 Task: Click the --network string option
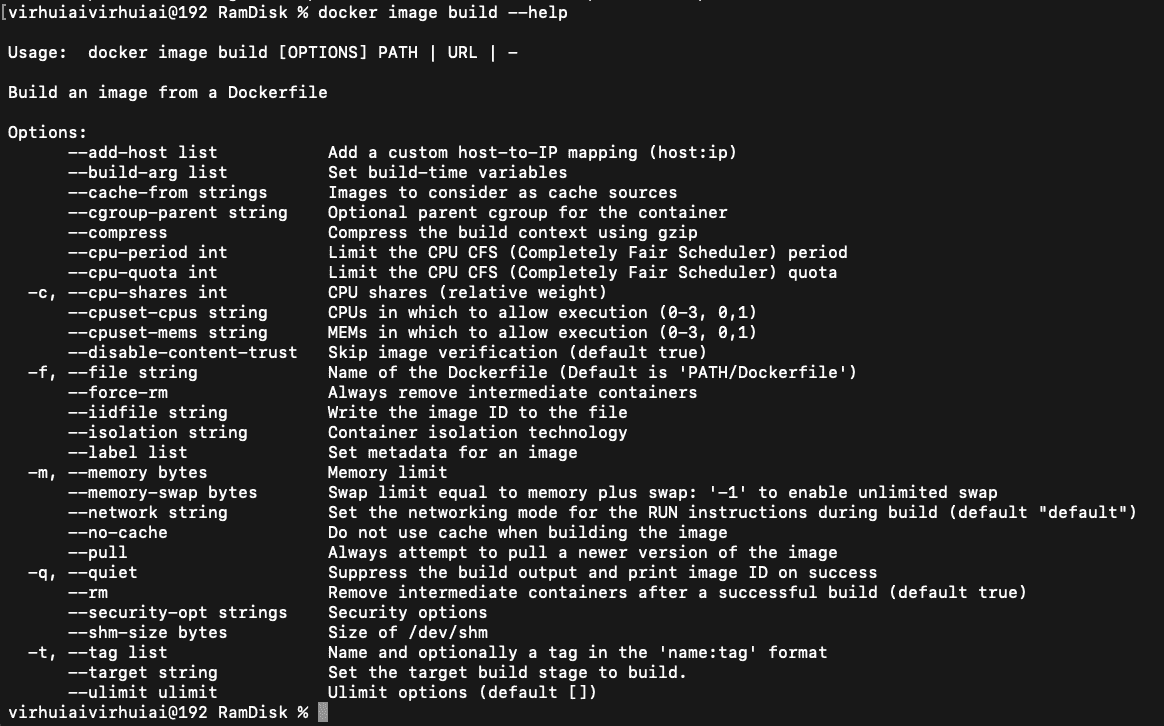click(148, 513)
